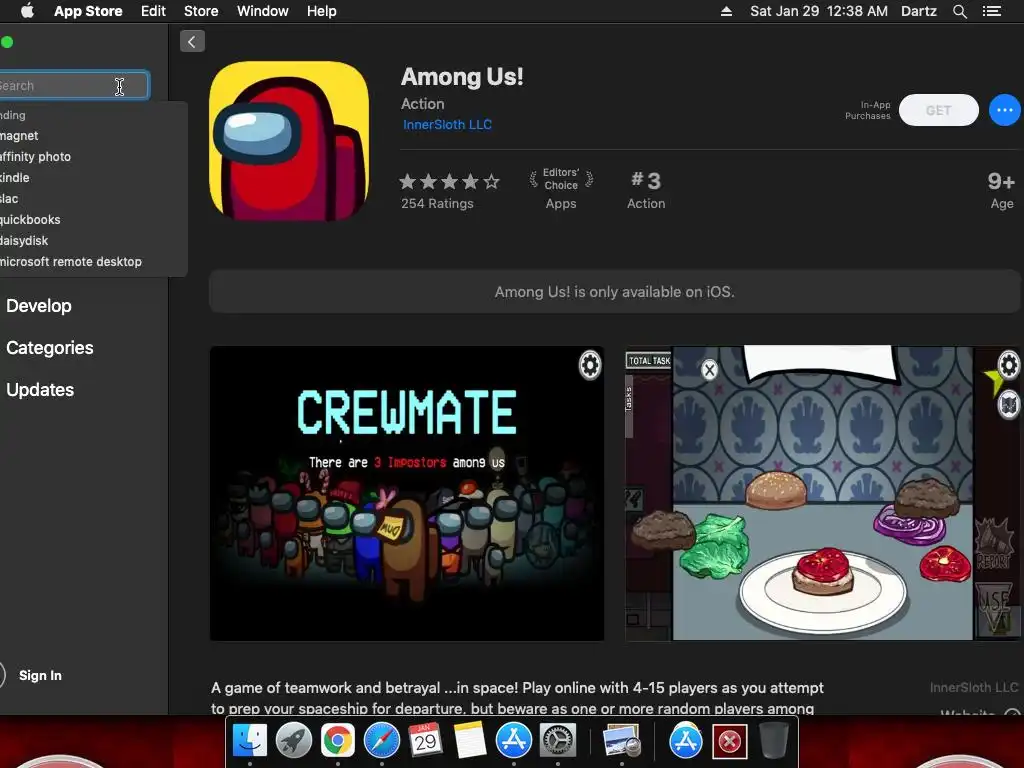This screenshot has height=768, width=1024.
Task: Go back with the chevron button
Action: [x=192, y=42]
